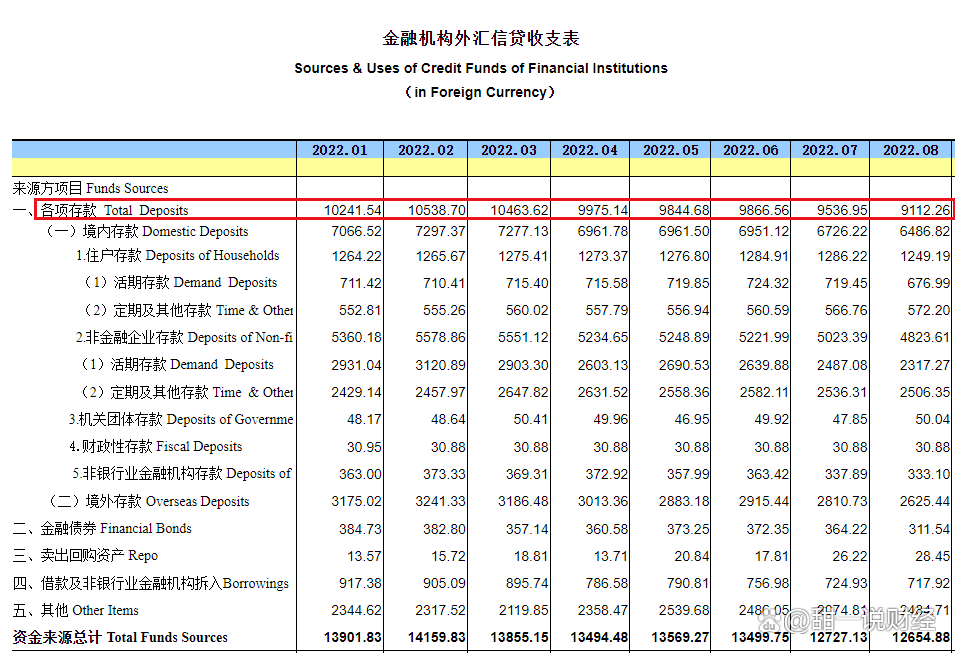The width and height of the screenshot is (955, 653).
Task: Click the 各项存款 Total Deposits row label
Action: (x=114, y=210)
